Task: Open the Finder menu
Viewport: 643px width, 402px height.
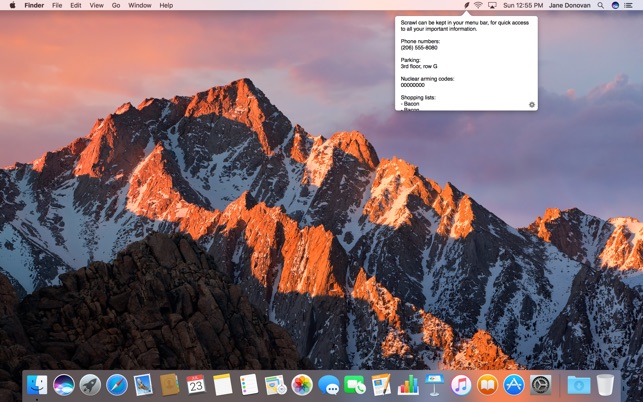Action: 34,5
